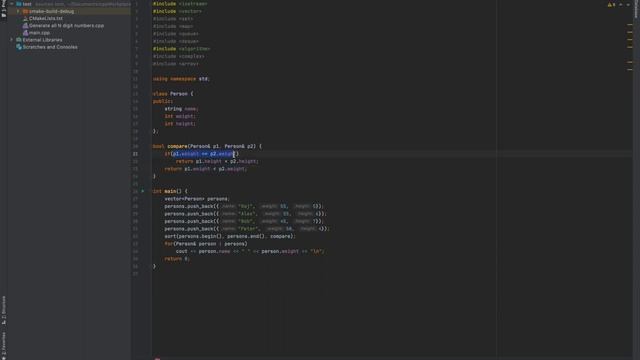The height and width of the screenshot is (360, 640).
Task: Click the "class Person {" declaration
Action: 173,94
